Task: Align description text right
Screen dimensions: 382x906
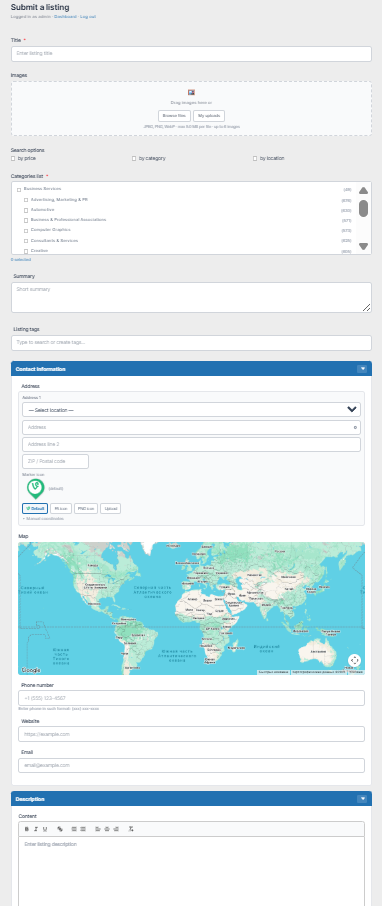Action: (x=116, y=829)
